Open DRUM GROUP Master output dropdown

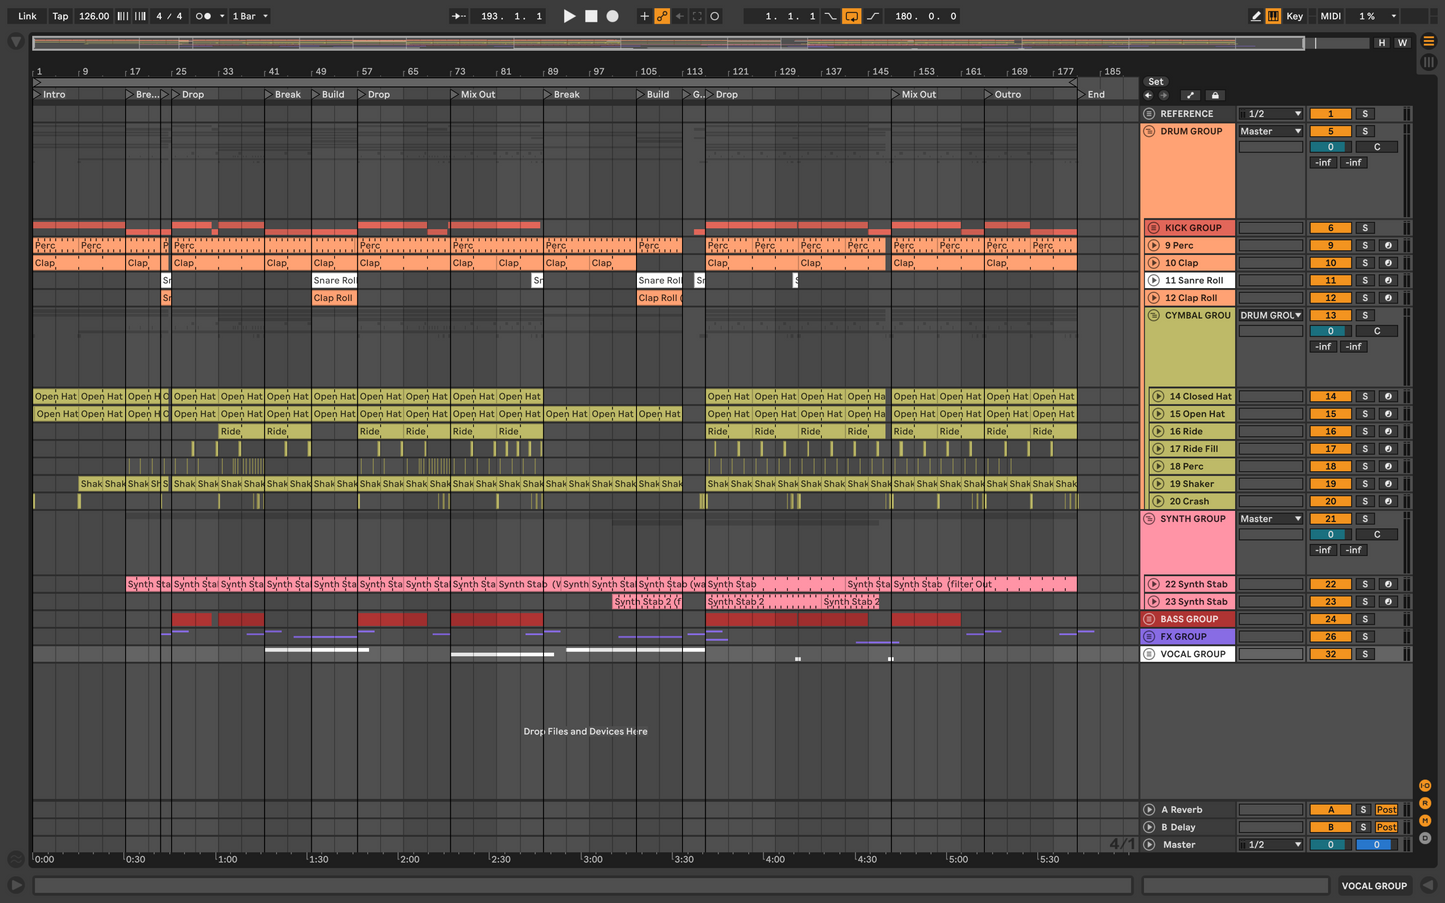(x=1271, y=131)
